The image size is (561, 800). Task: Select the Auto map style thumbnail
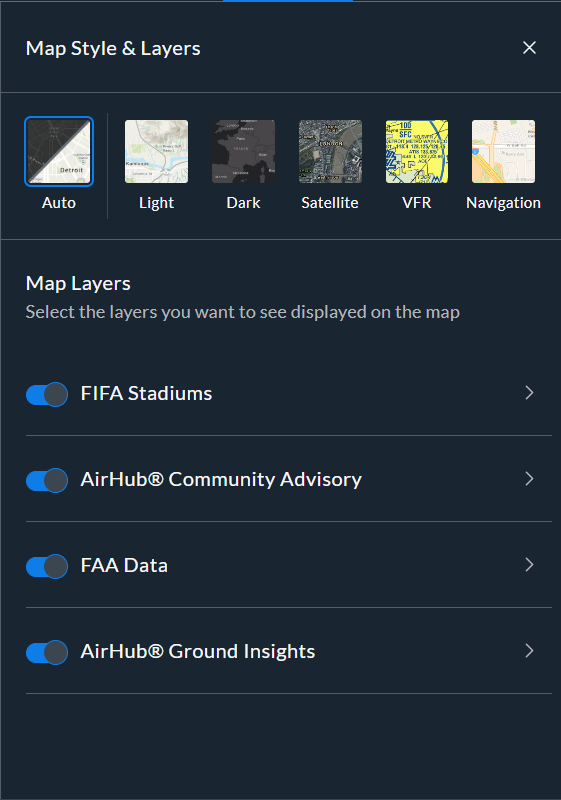pos(59,152)
